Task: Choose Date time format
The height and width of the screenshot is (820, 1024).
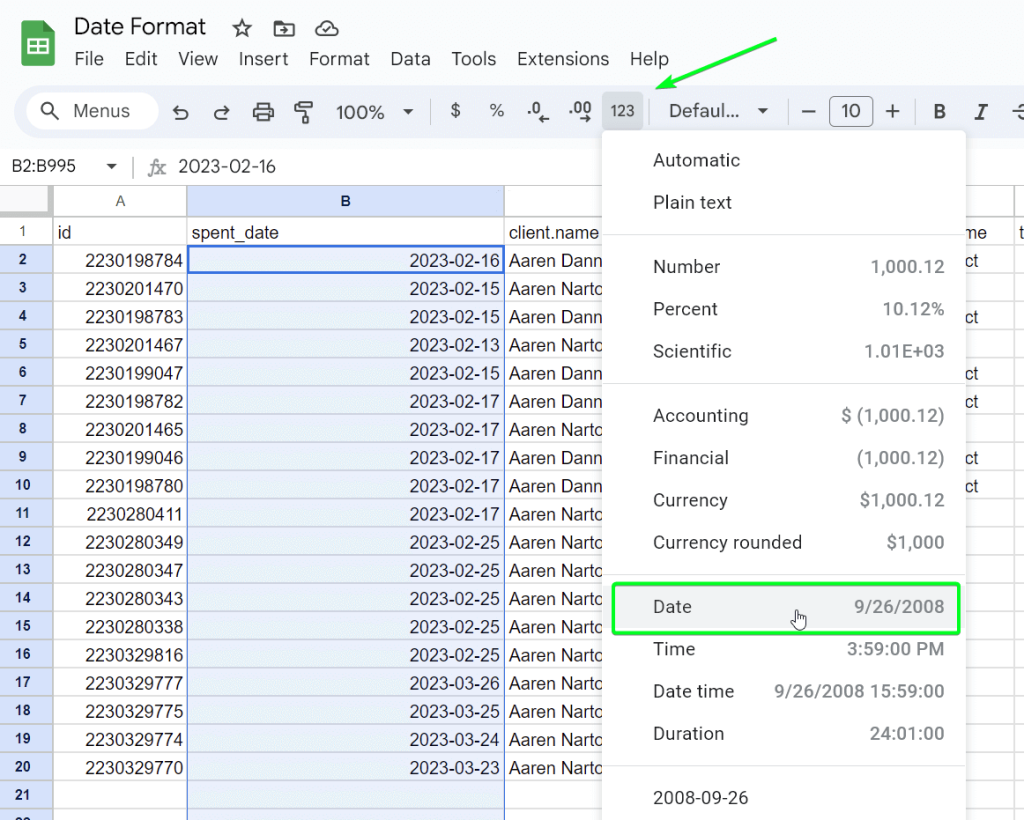Action: tap(784, 691)
